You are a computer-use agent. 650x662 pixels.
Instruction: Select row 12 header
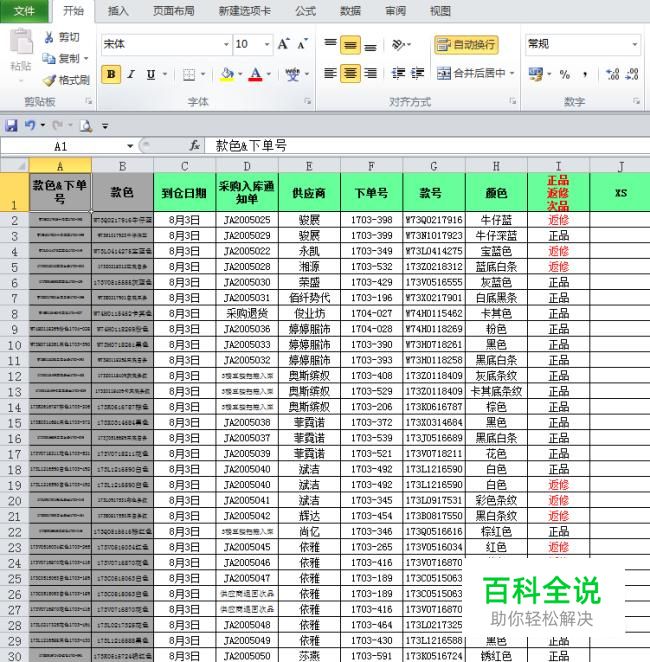coord(14,376)
